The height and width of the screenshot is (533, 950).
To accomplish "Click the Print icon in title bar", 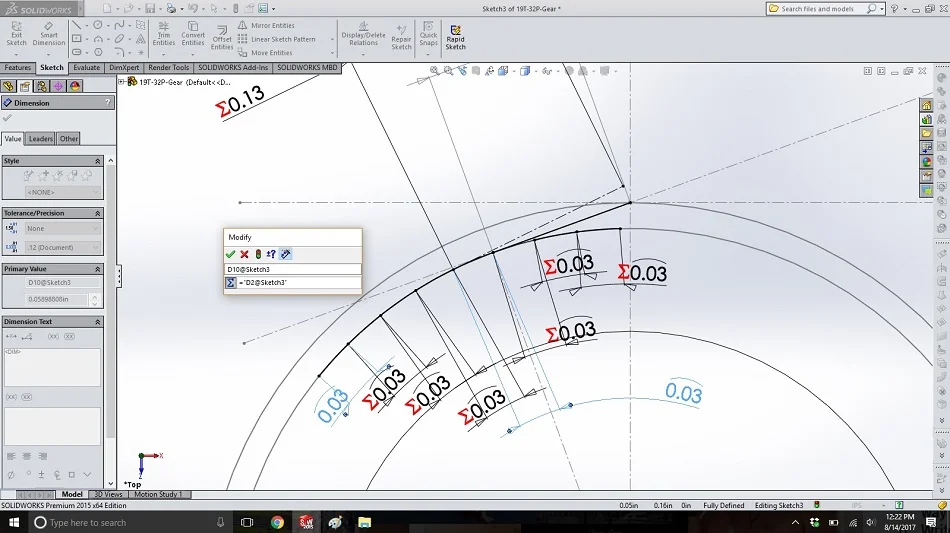I will tap(171, 8).
